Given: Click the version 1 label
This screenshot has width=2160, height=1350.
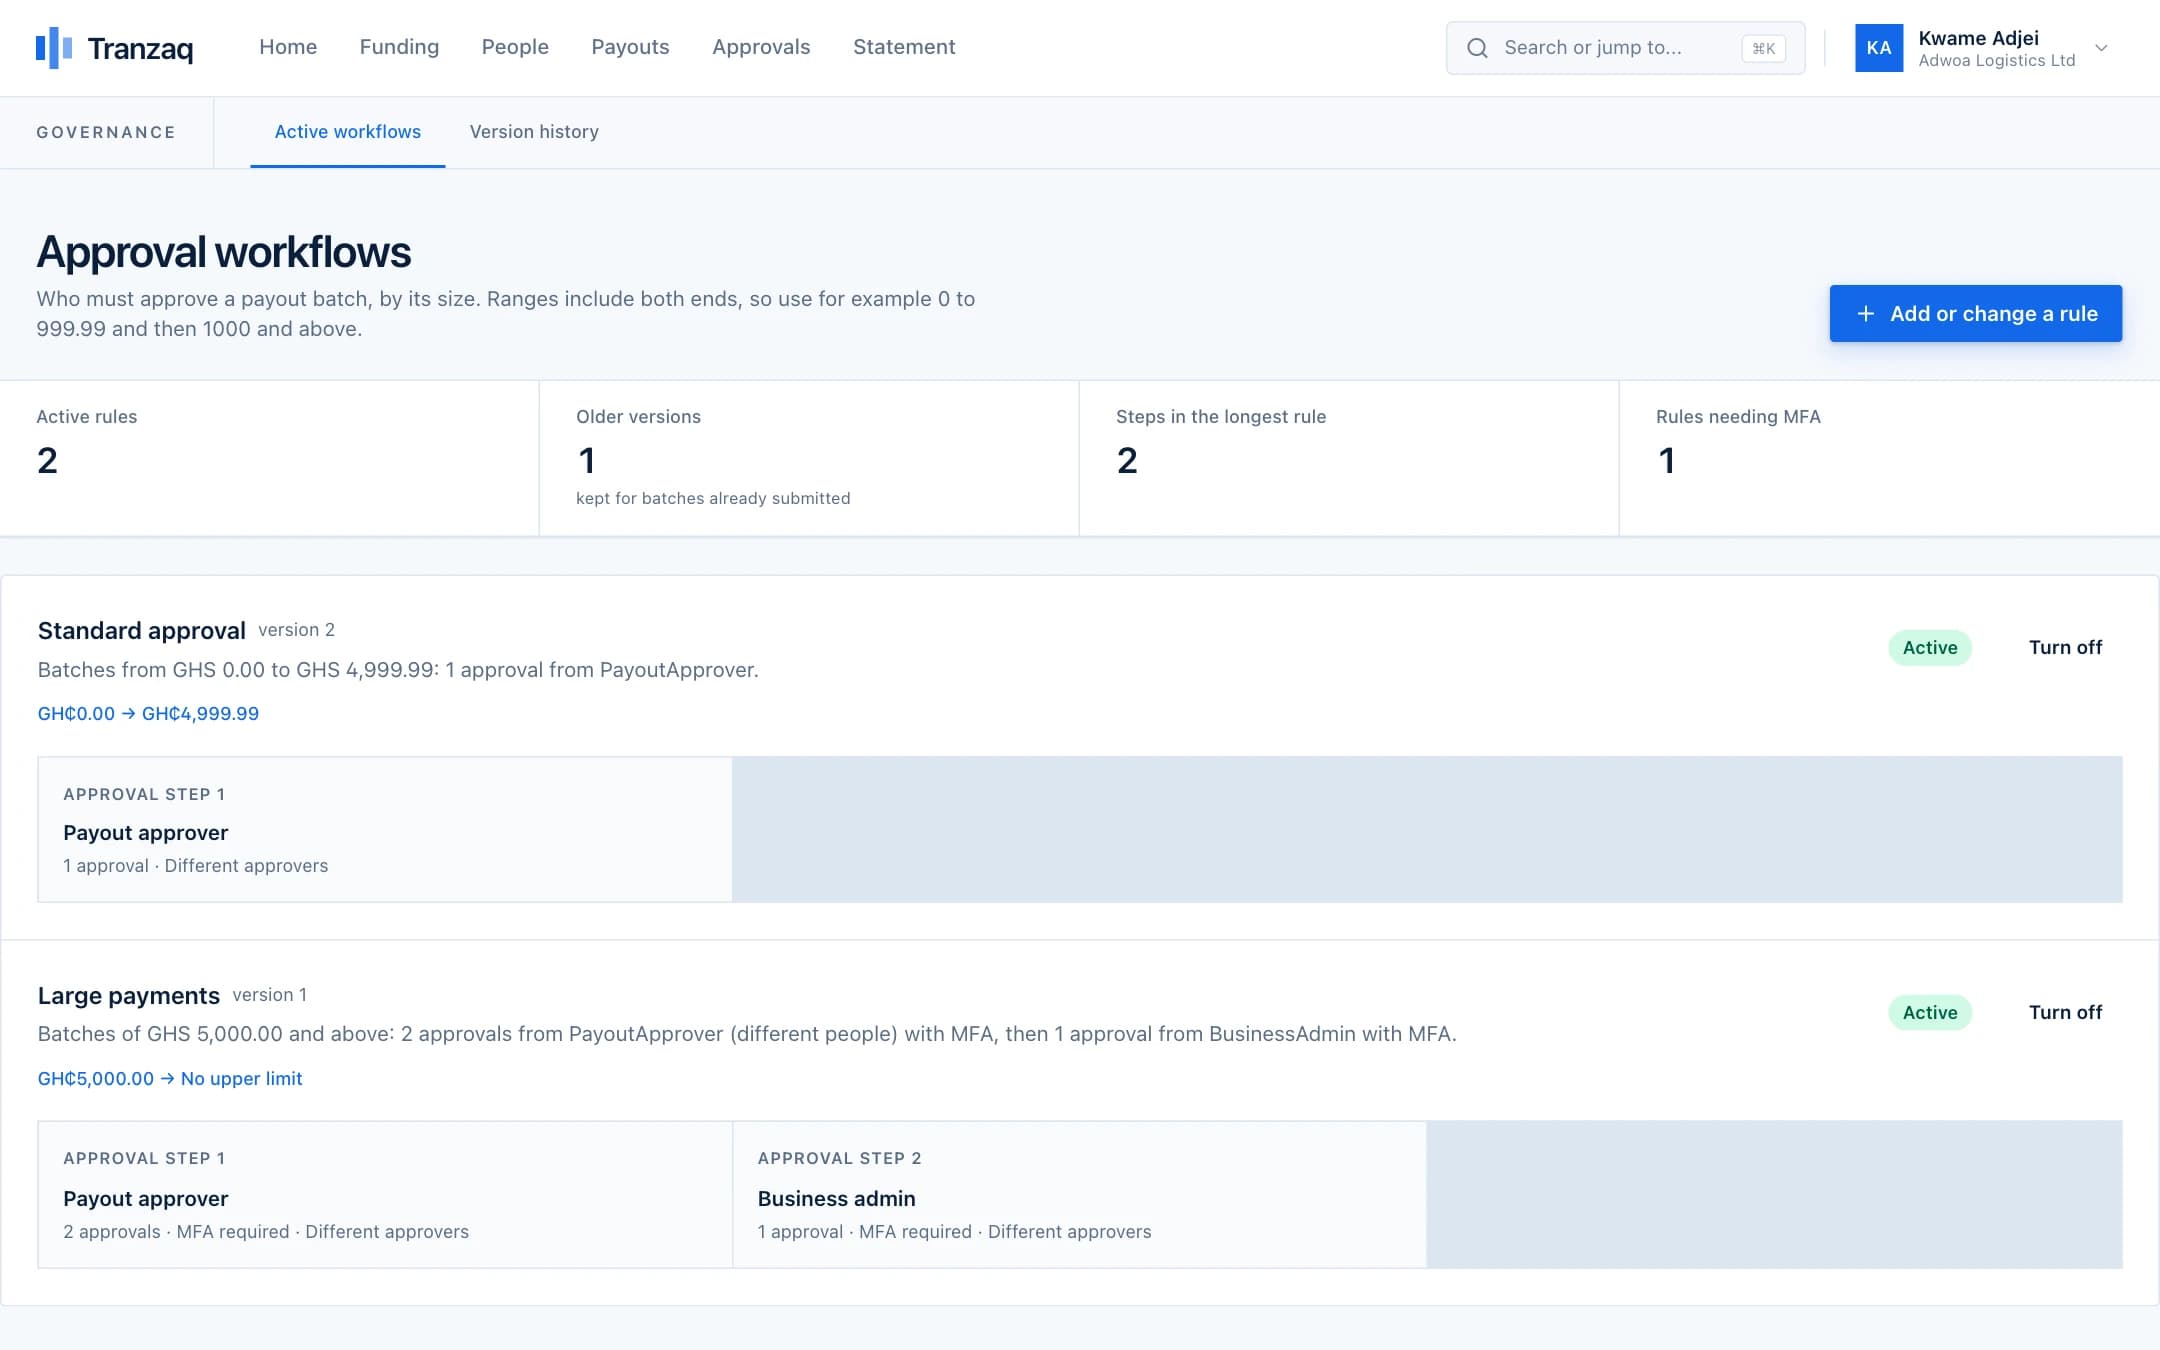Looking at the screenshot, I should (270, 995).
